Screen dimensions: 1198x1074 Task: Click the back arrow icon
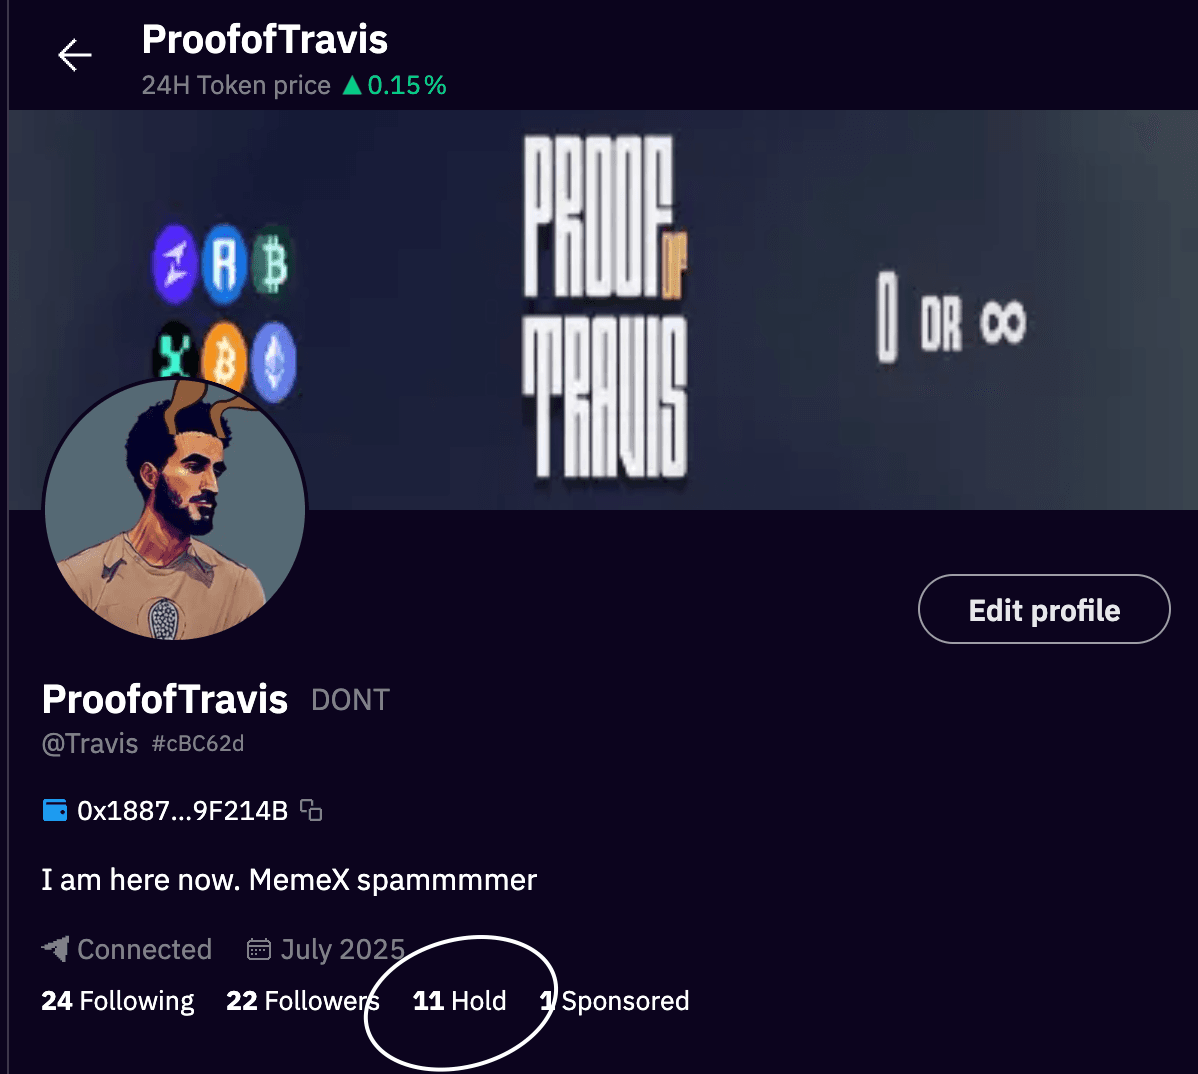(75, 55)
